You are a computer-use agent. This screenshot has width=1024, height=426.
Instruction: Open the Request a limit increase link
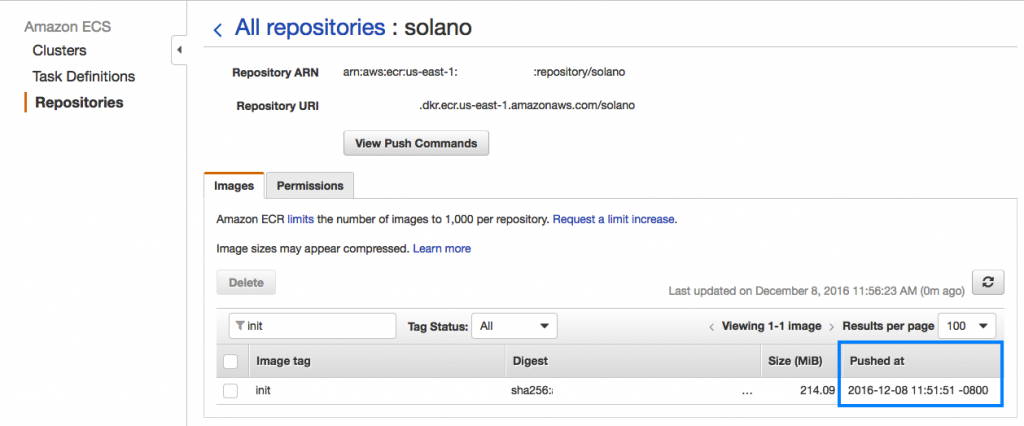tap(614, 218)
